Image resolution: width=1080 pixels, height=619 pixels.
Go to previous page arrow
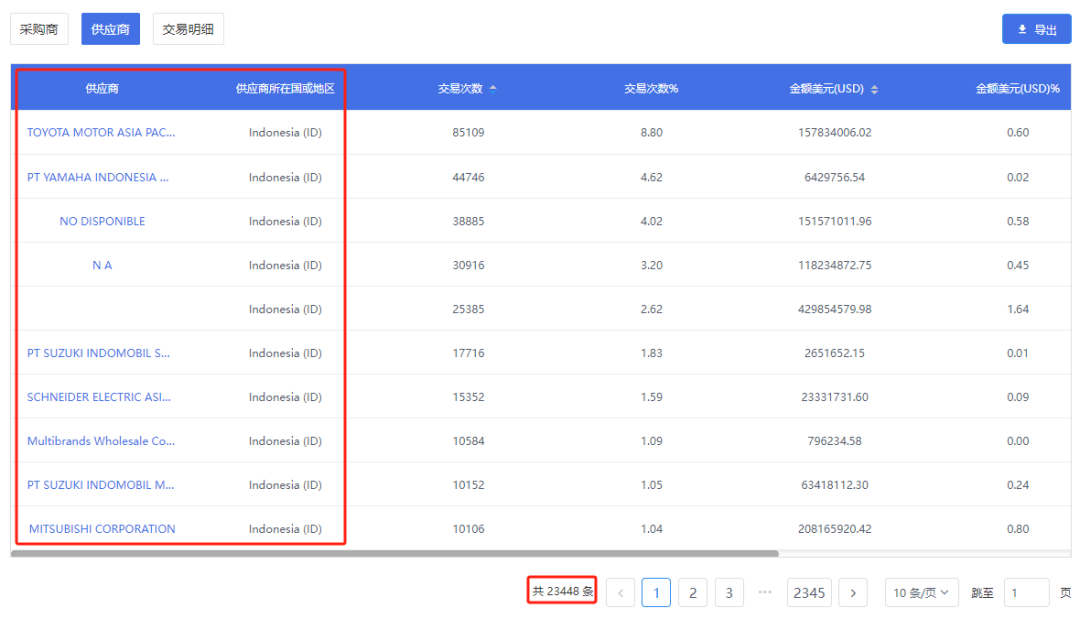coord(621,593)
